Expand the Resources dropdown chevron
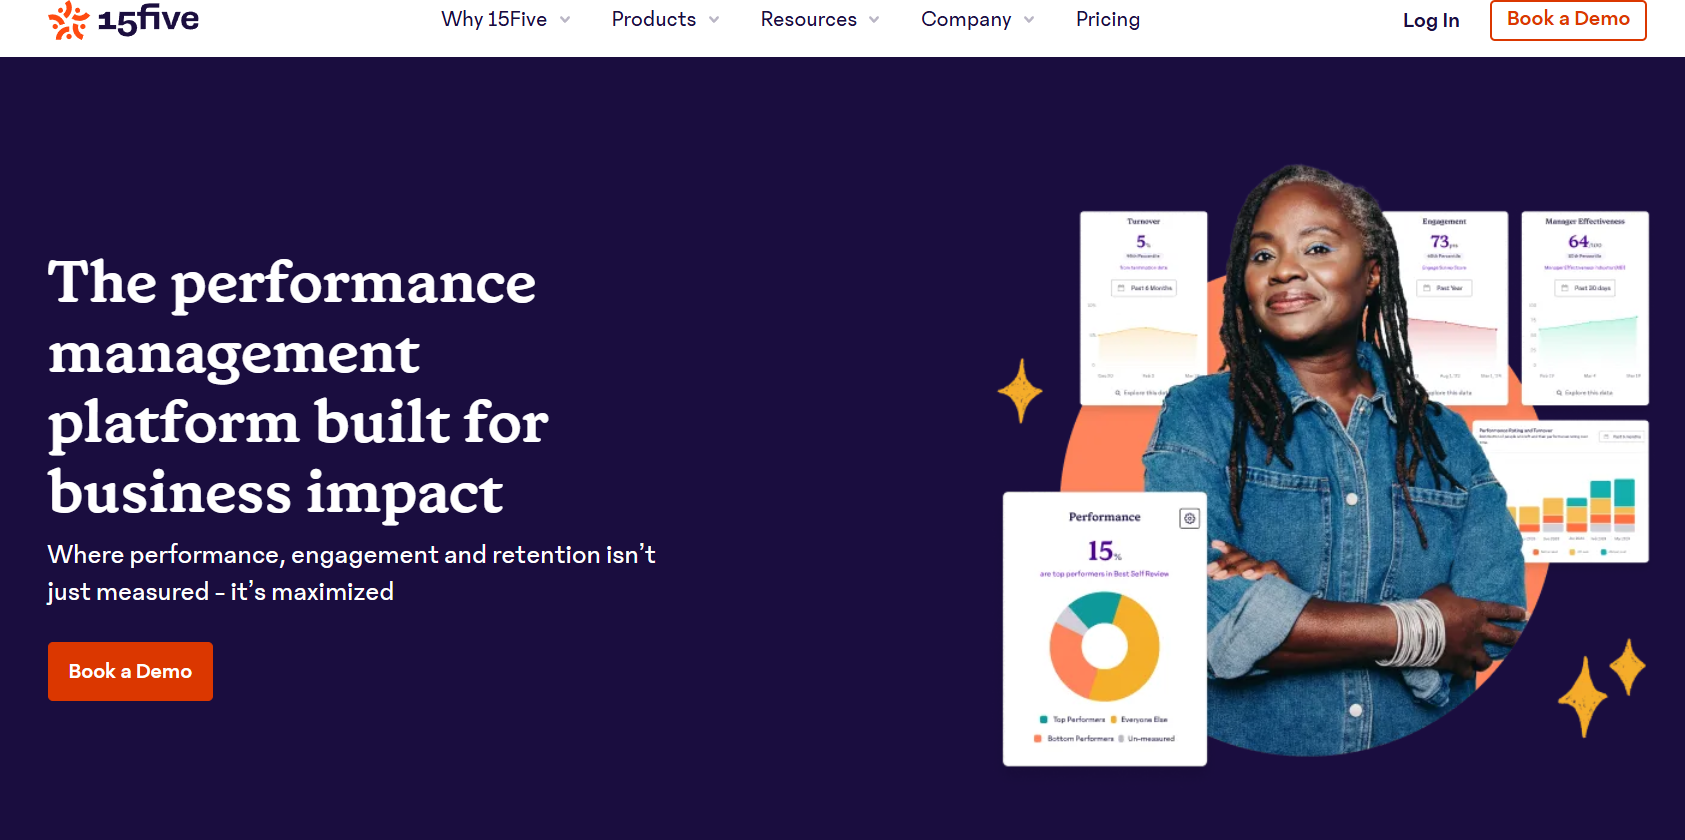This screenshot has width=1685, height=840. 874,20
